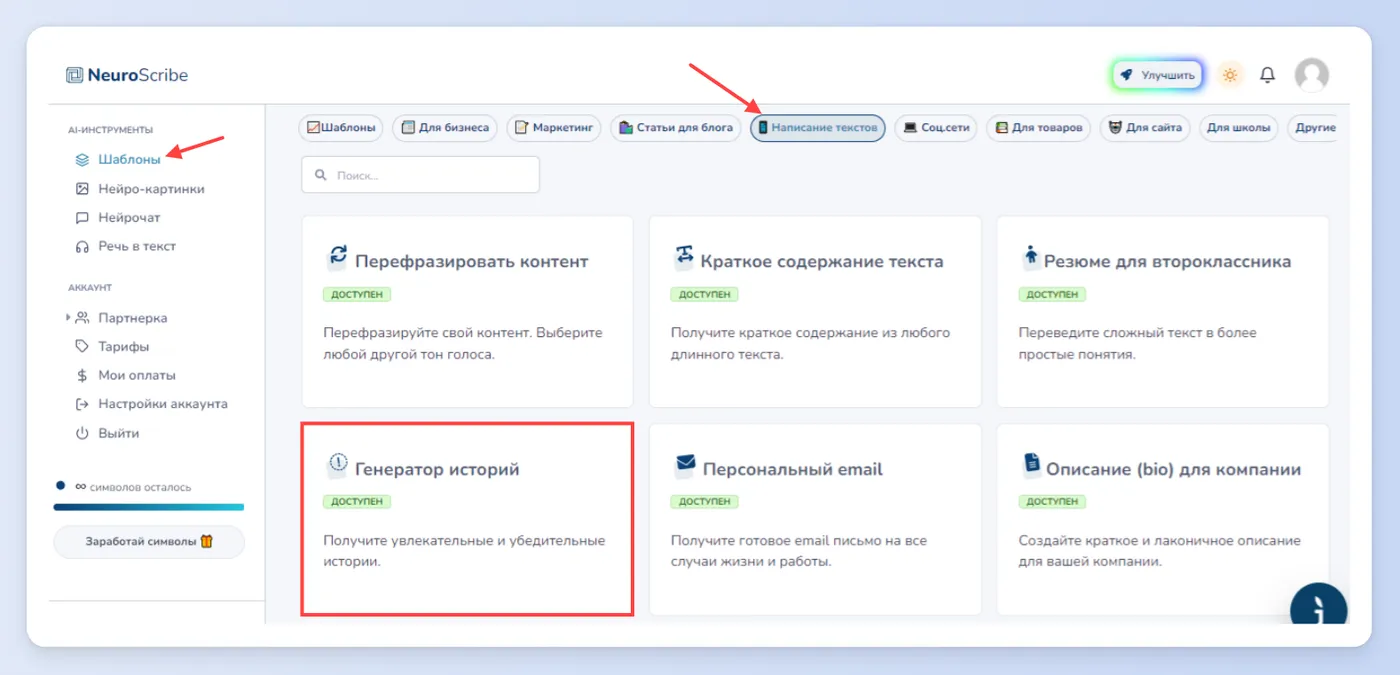Screen dimensions: 1400x675
Task: Click the symbols remaining progress bar
Action: pyautogui.click(x=149, y=507)
